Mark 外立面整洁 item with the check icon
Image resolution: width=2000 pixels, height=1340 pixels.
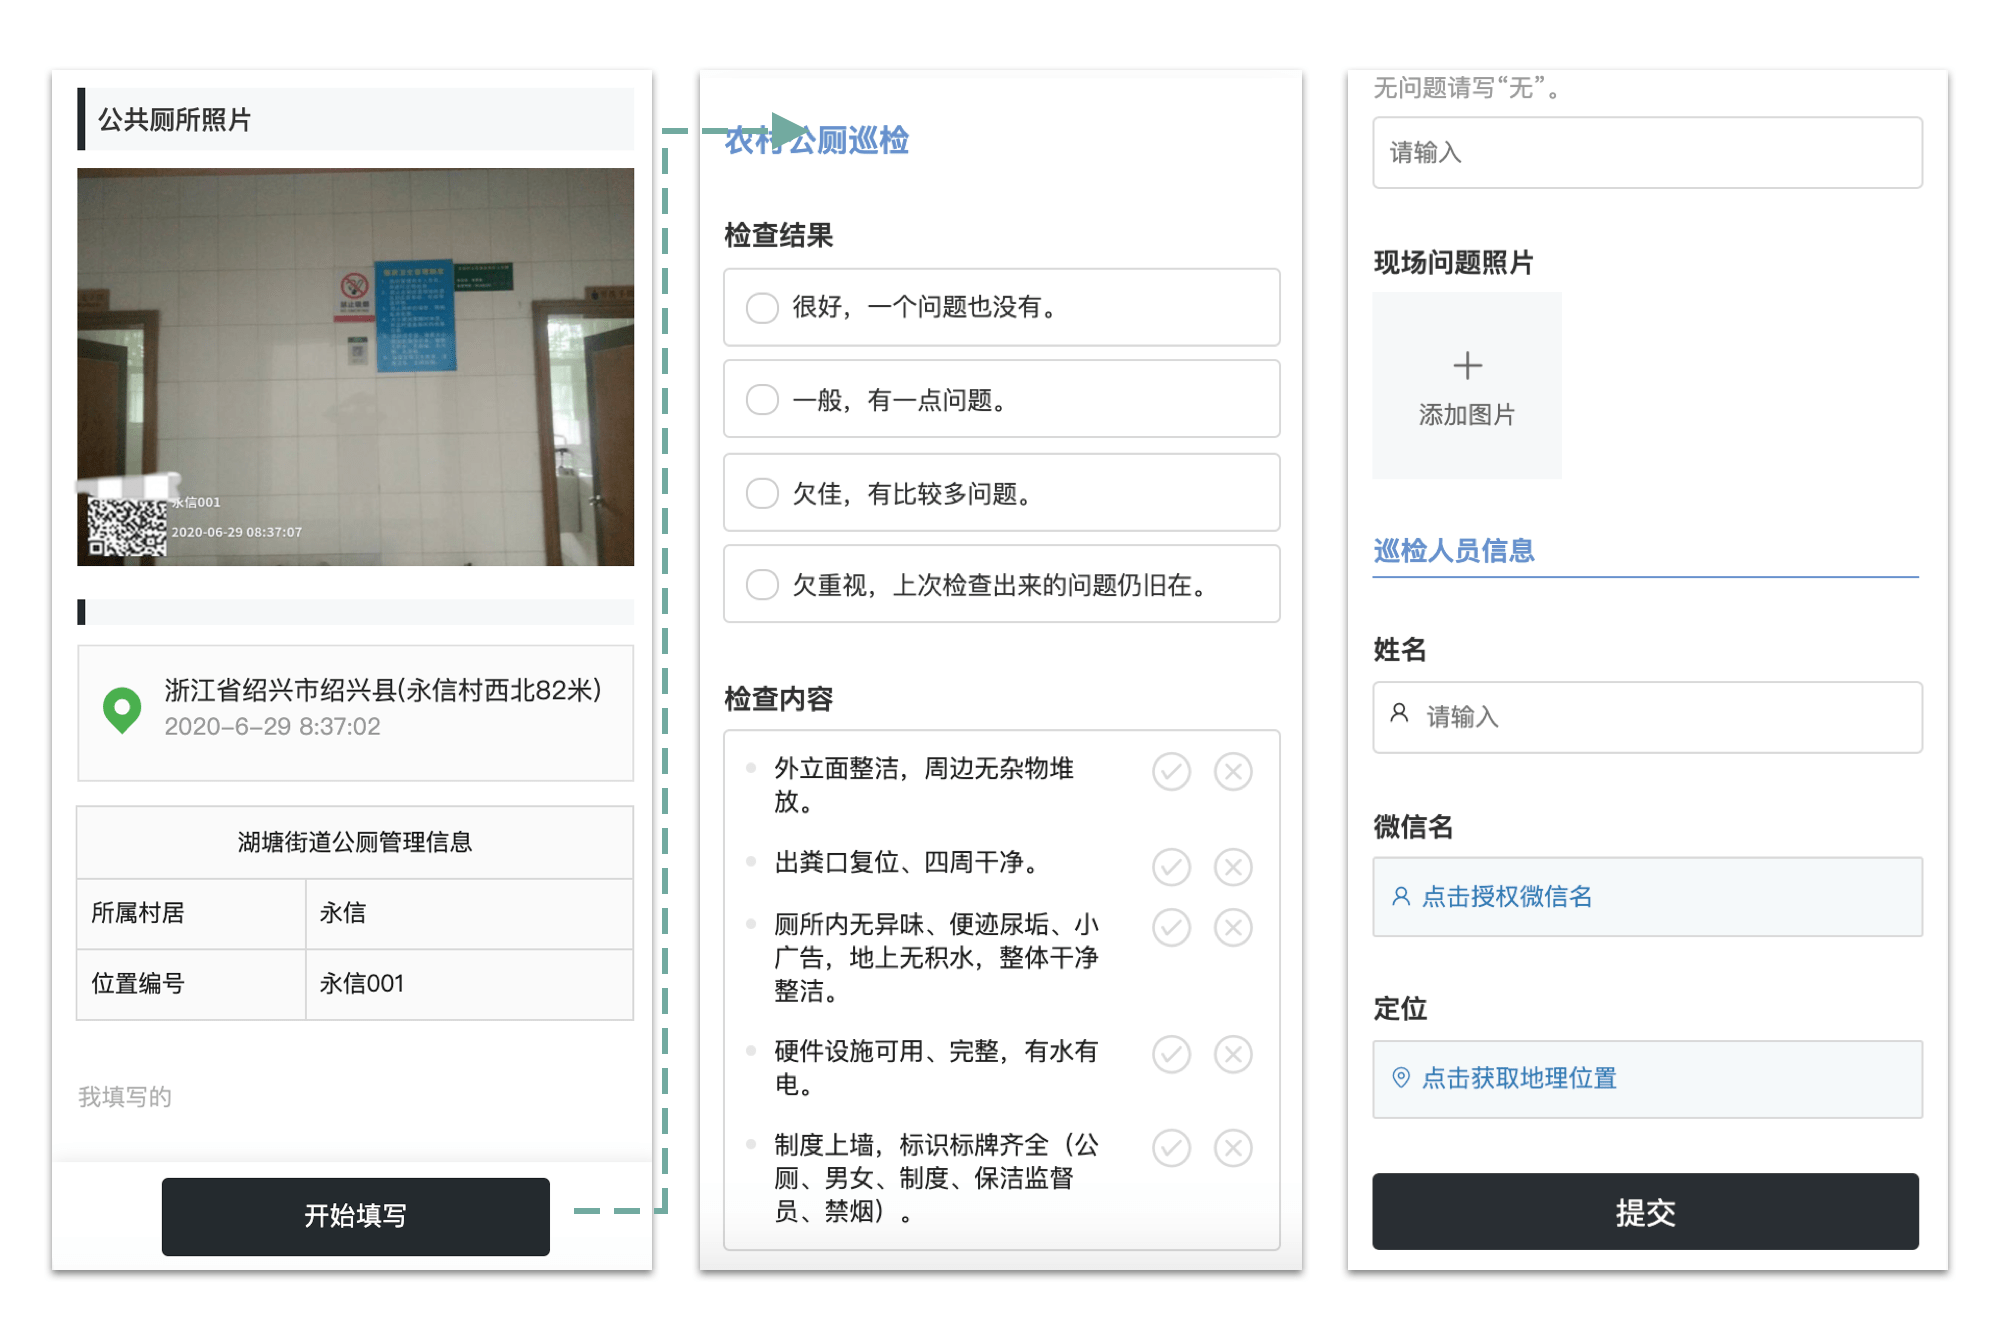point(1171,772)
